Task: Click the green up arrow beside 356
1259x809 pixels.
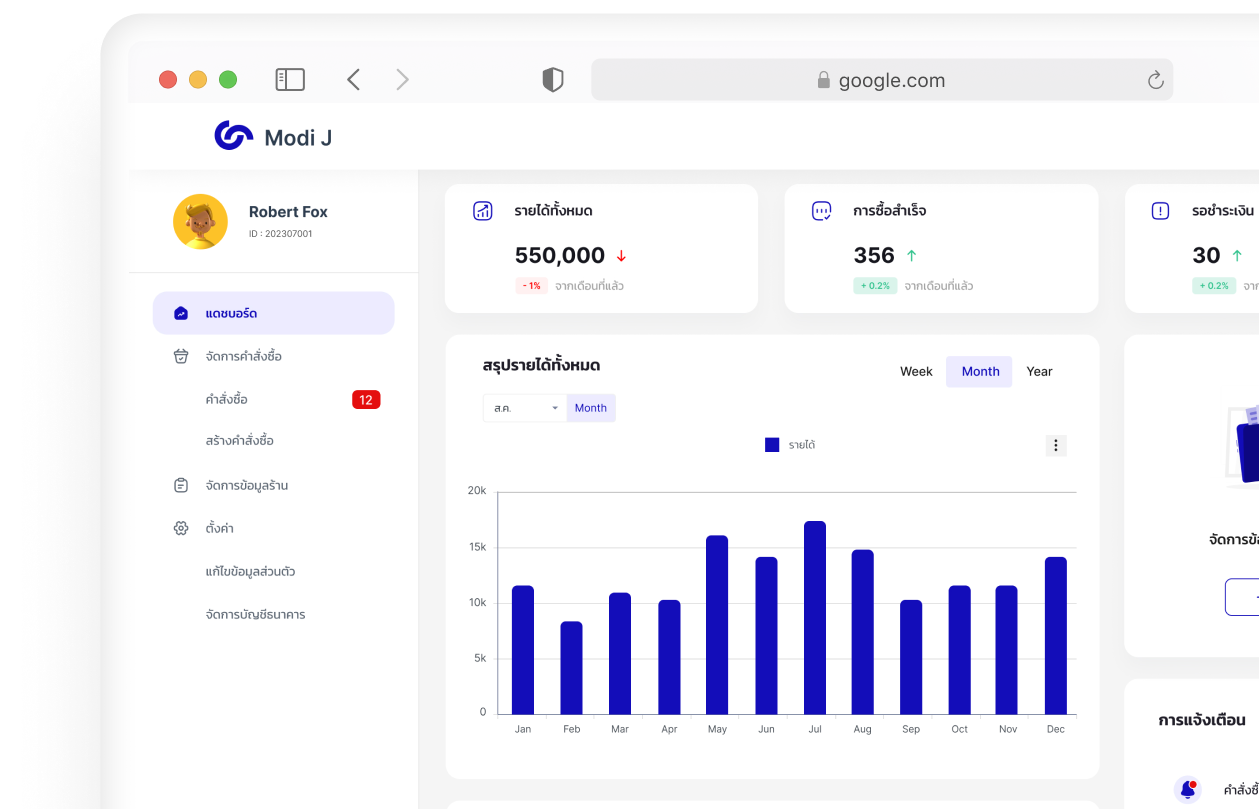Action: click(911, 256)
